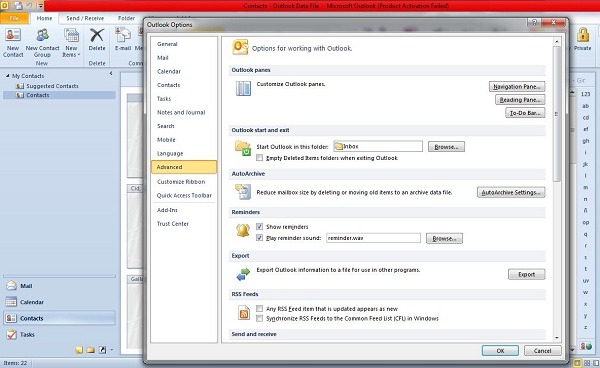Select Search category in Outlook Options
Image resolution: width=600 pixels, height=368 pixels.
[184, 126]
